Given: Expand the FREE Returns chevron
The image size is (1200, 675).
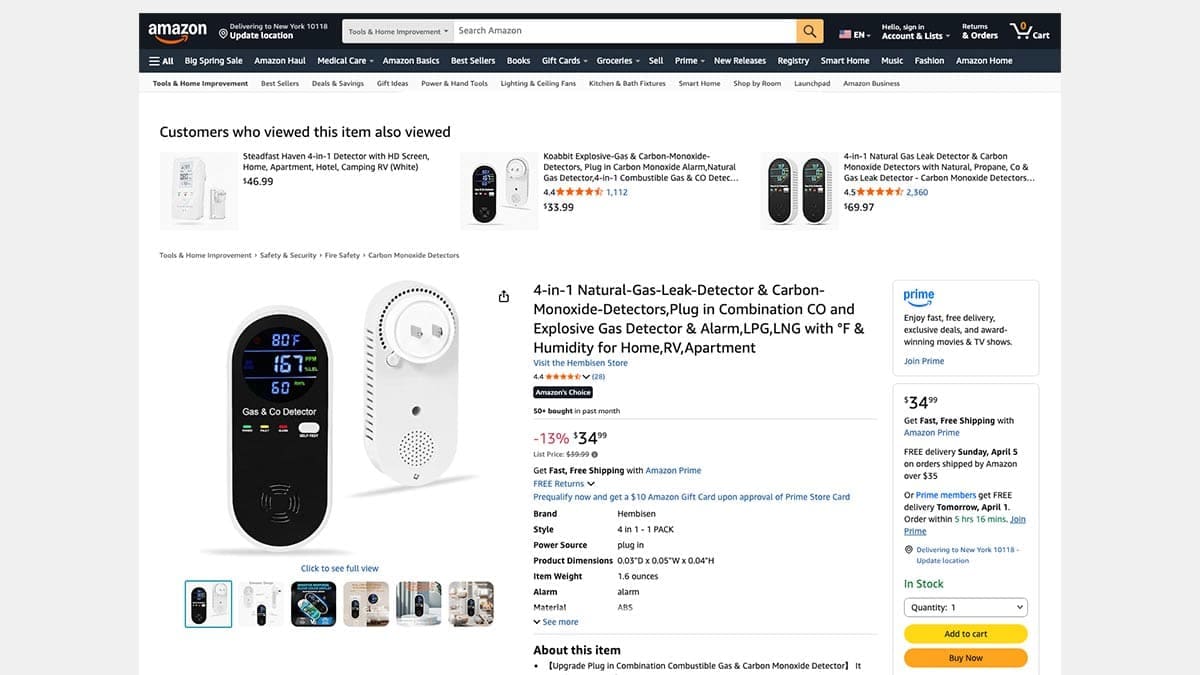Looking at the screenshot, I should [x=591, y=484].
